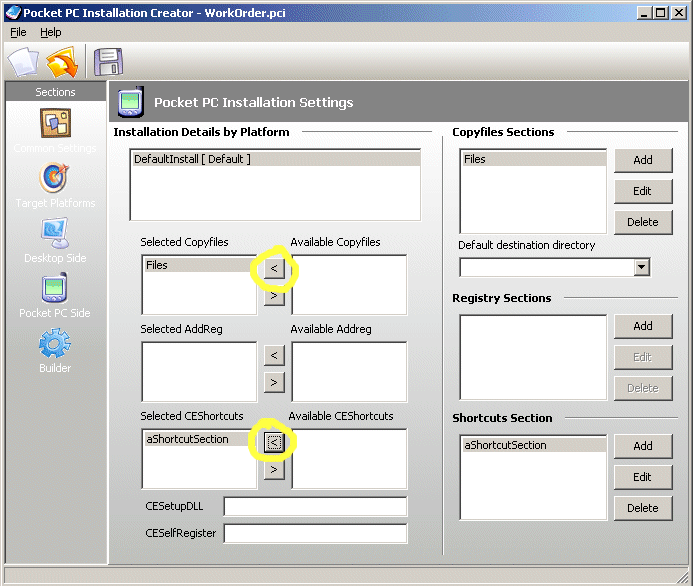Click Add button for Copyfiles Sections
Screen dimensions: 693x586
(643, 160)
